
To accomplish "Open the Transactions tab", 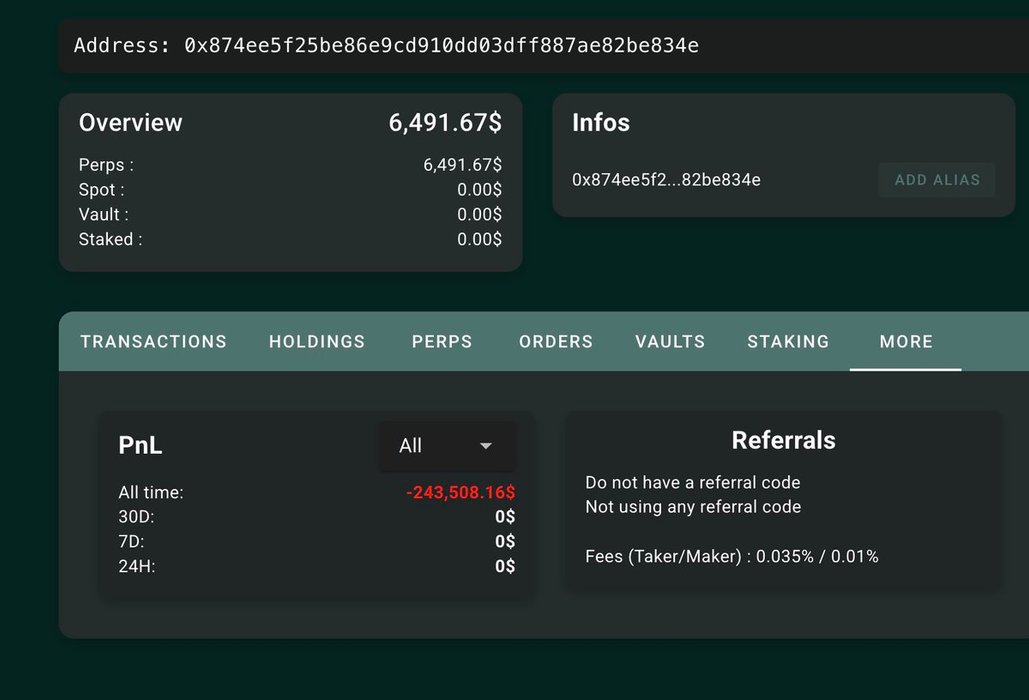I will [x=153, y=342].
